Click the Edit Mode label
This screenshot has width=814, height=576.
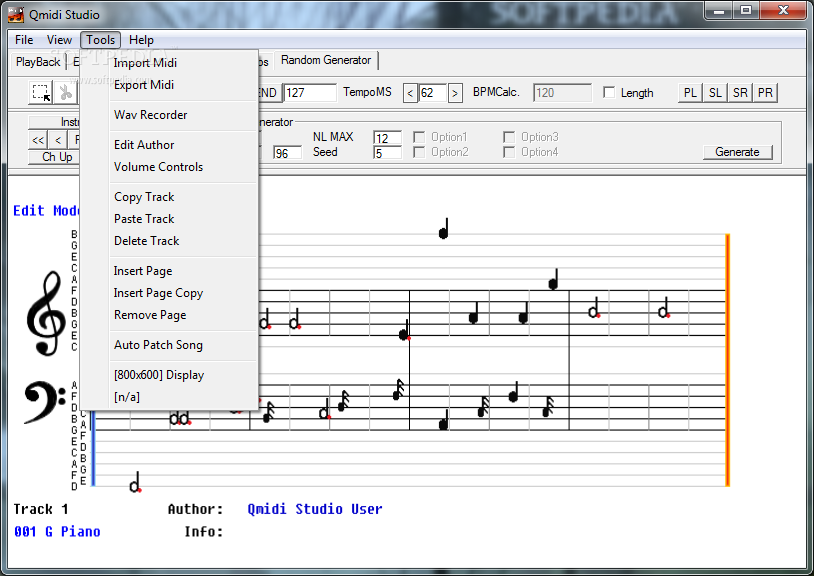tap(47, 211)
